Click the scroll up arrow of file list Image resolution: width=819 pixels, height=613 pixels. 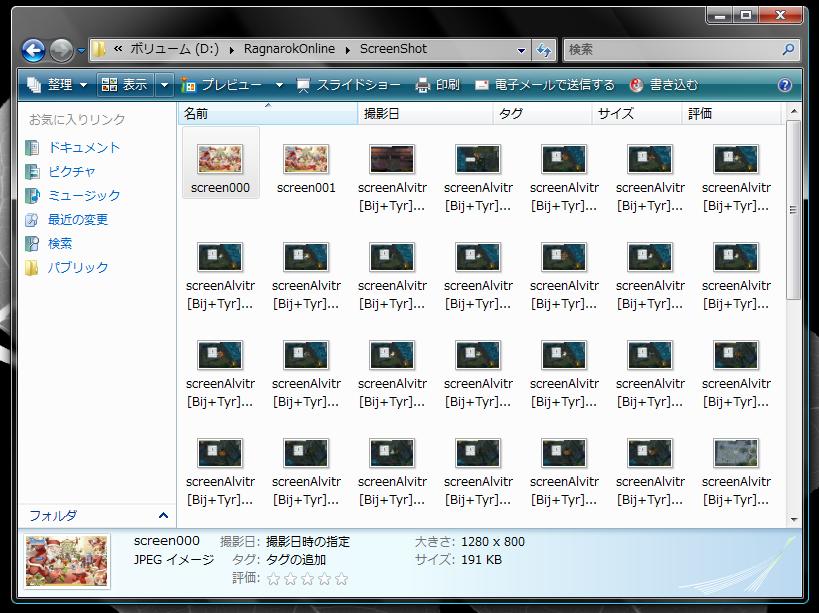793,111
